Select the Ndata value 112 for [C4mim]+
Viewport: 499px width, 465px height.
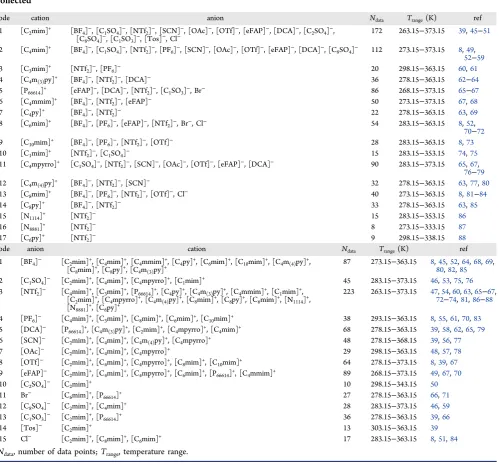pos(376,50)
